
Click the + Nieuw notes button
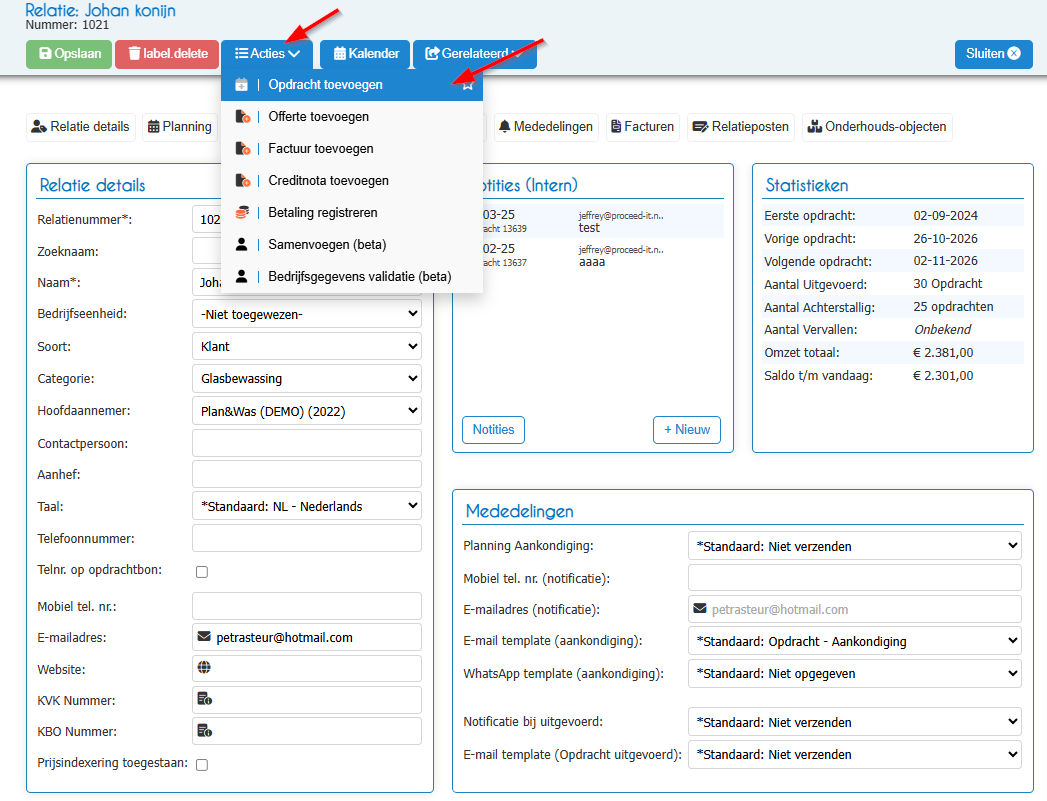point(686,430)
